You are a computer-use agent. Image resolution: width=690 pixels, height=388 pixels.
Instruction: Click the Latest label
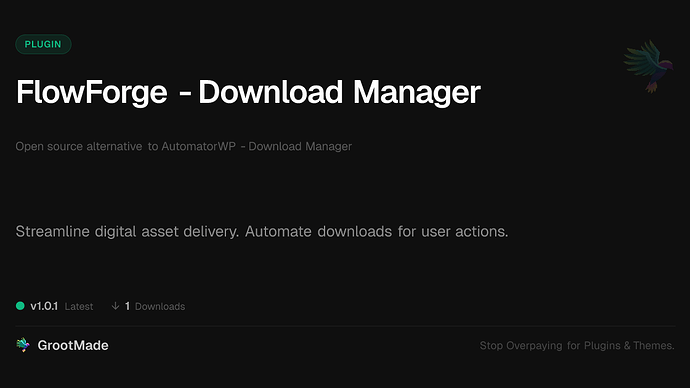pyautogui.click(x=79, y=307)
